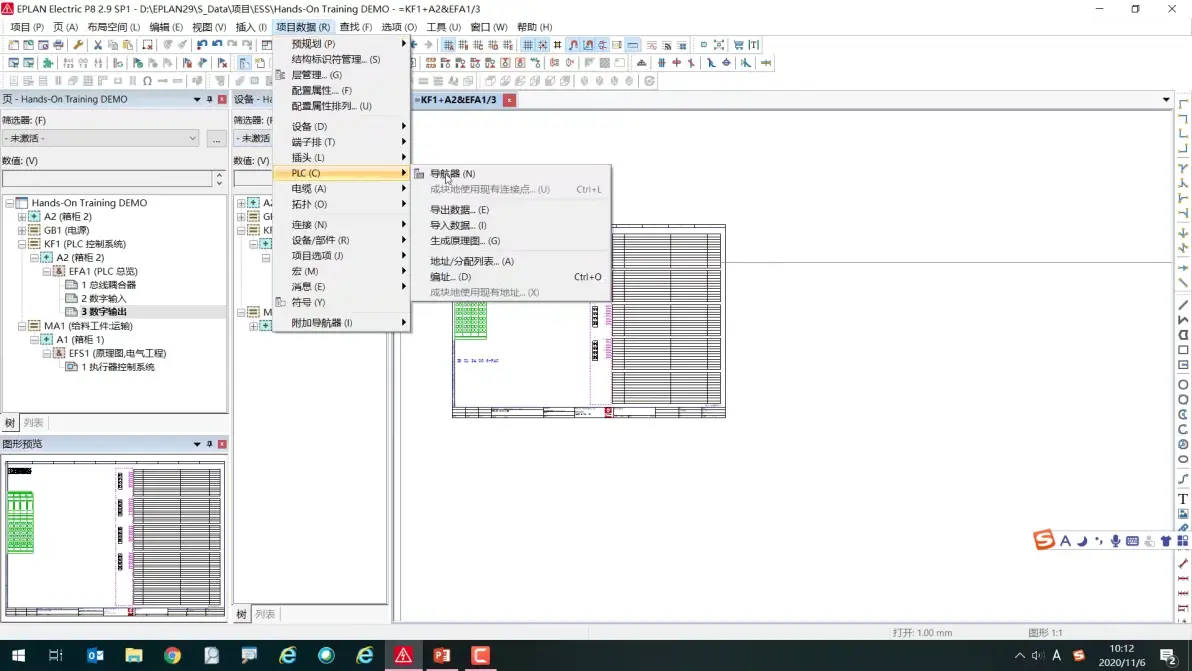The width and height of the screenshot is (1192, 671).
Task: Click the green puzzle piece icon
Action: point(48,63)
